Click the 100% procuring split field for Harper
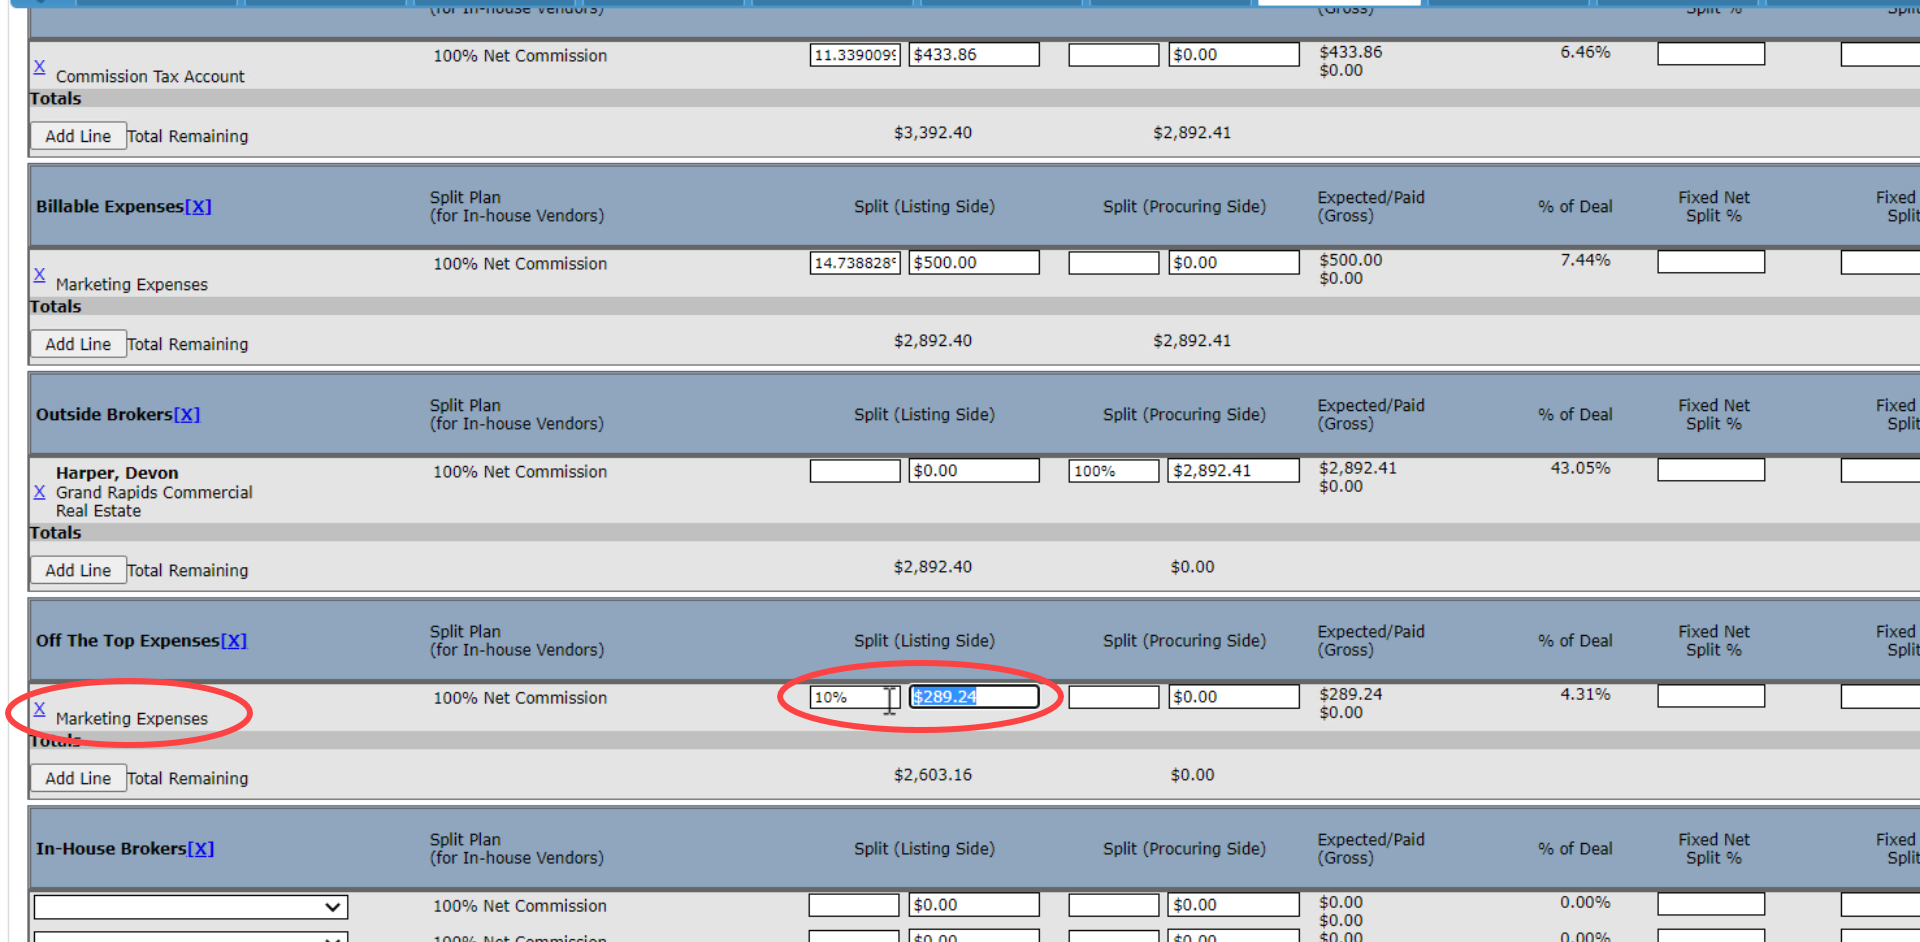This screenshot has width=1920, height=942. click(1113, 471)
